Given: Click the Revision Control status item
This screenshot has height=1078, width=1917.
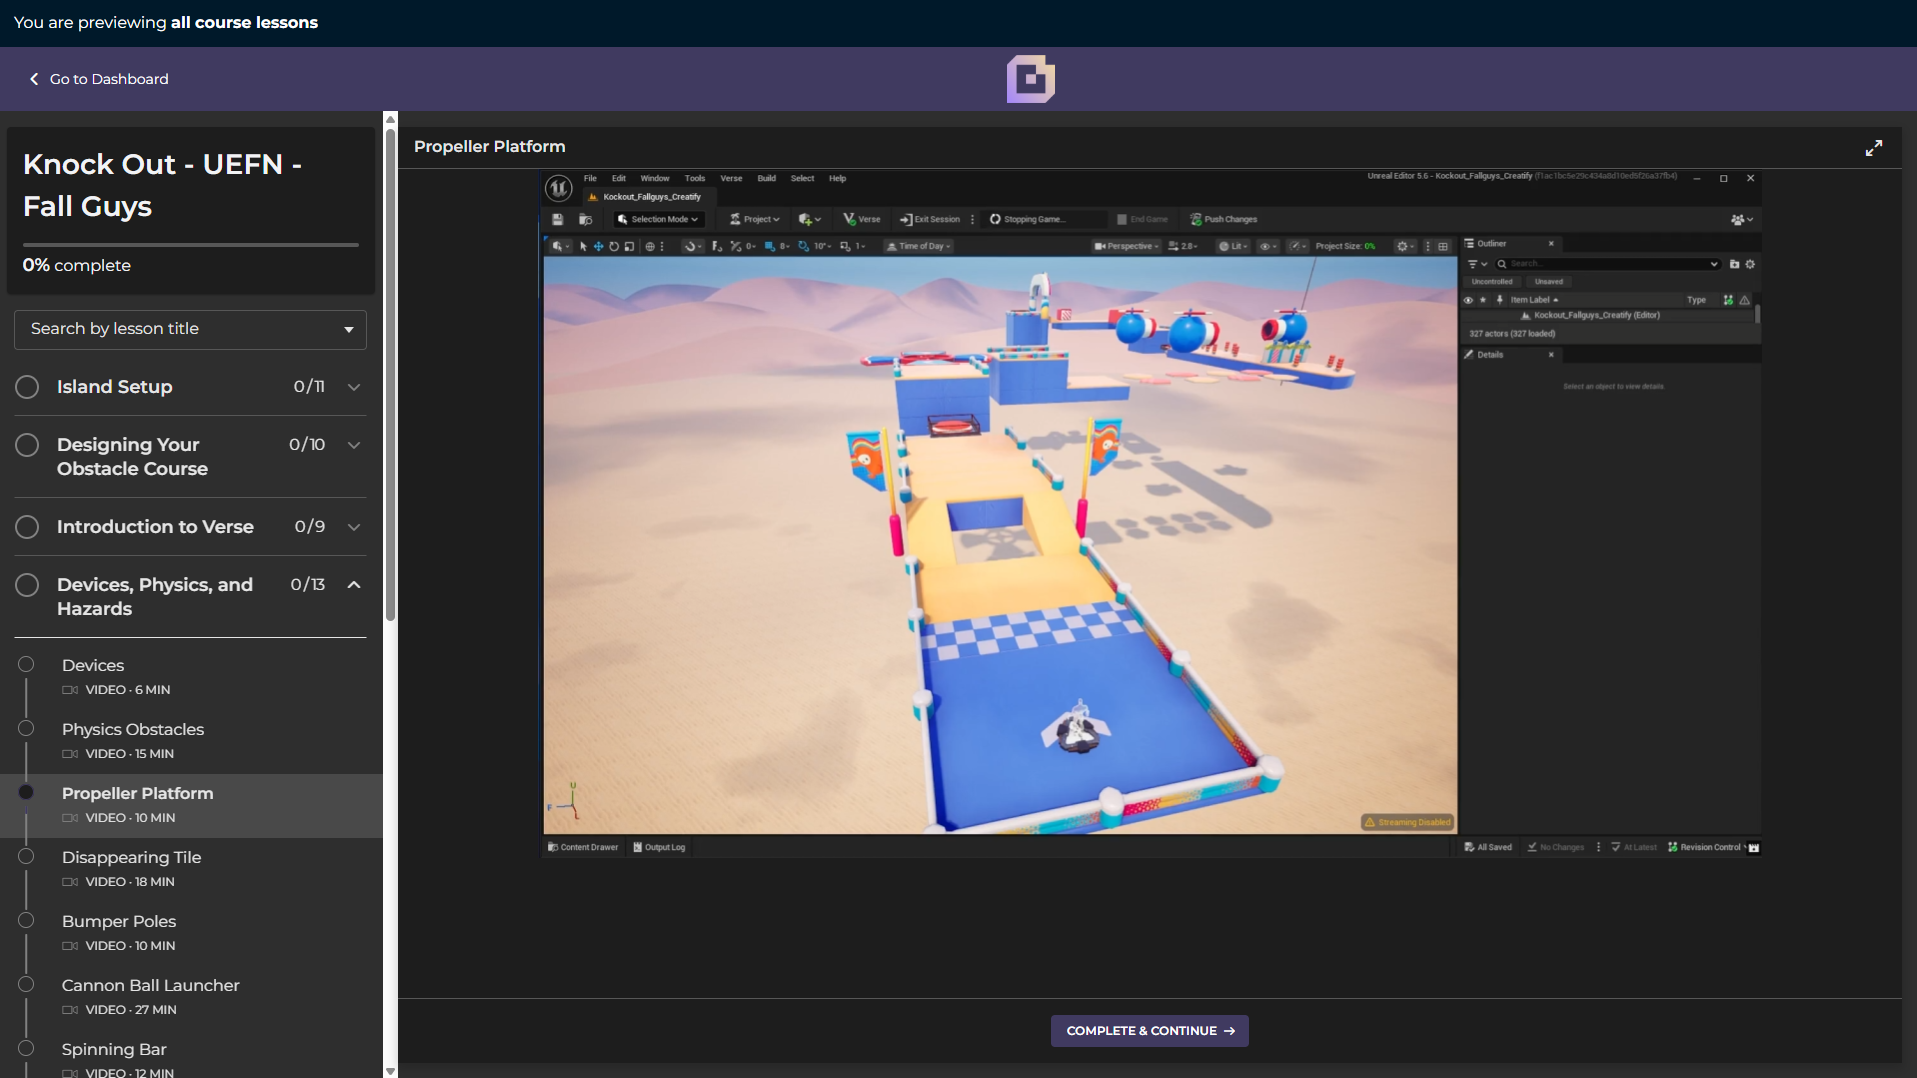Looking at the screenshot, I should tap(1706, 847).
